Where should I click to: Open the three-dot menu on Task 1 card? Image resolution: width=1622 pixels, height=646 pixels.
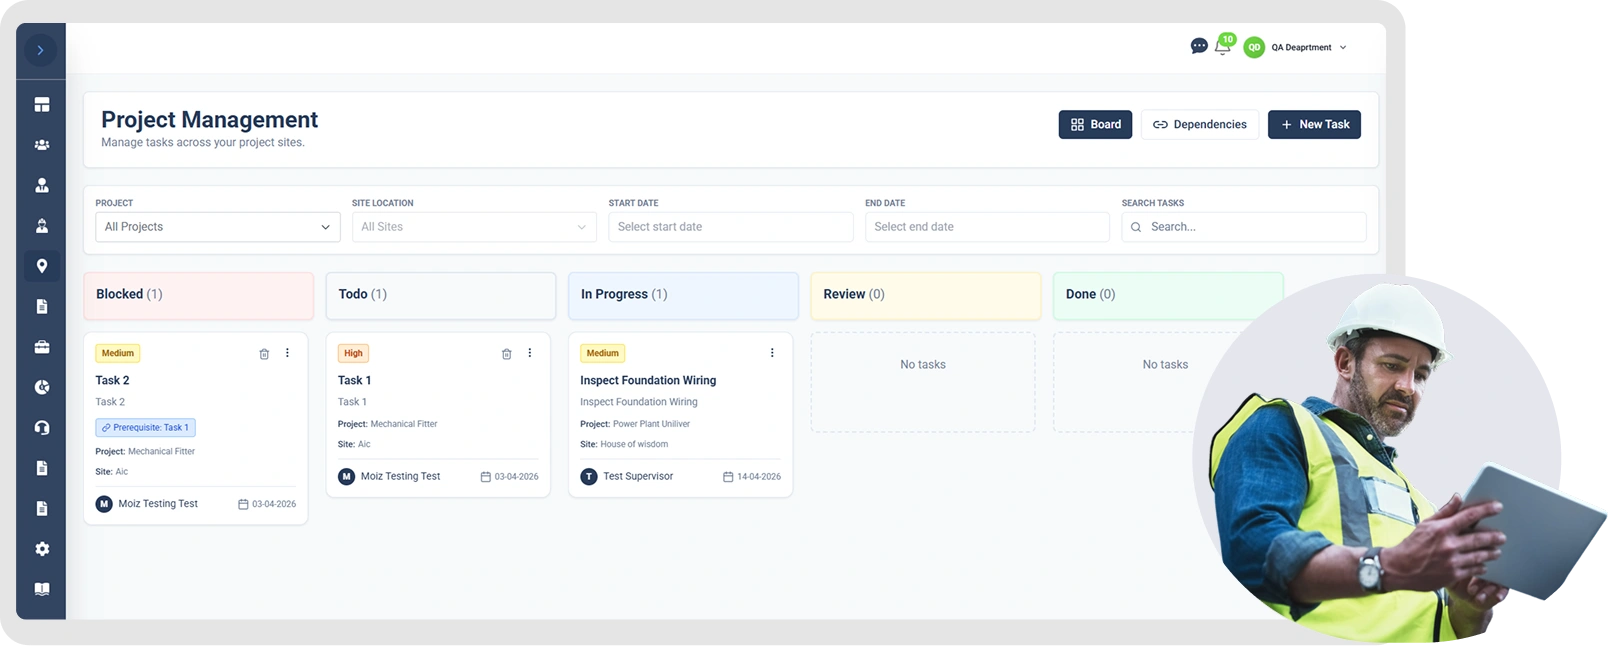tap(530, 353)
